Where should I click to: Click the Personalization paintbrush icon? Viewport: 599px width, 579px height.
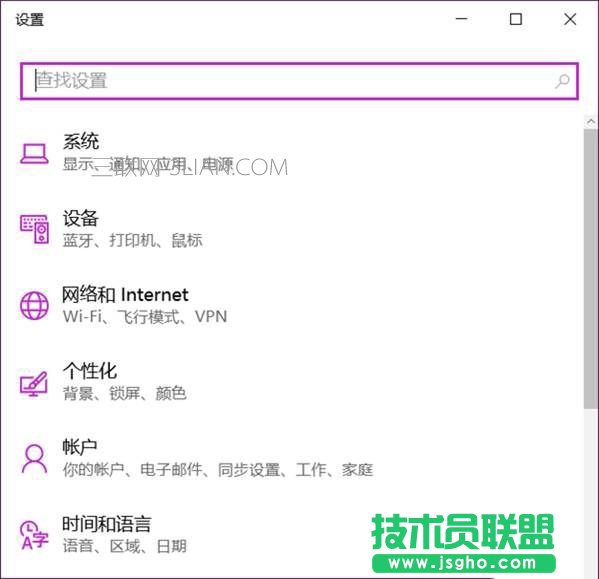[34, 384]
